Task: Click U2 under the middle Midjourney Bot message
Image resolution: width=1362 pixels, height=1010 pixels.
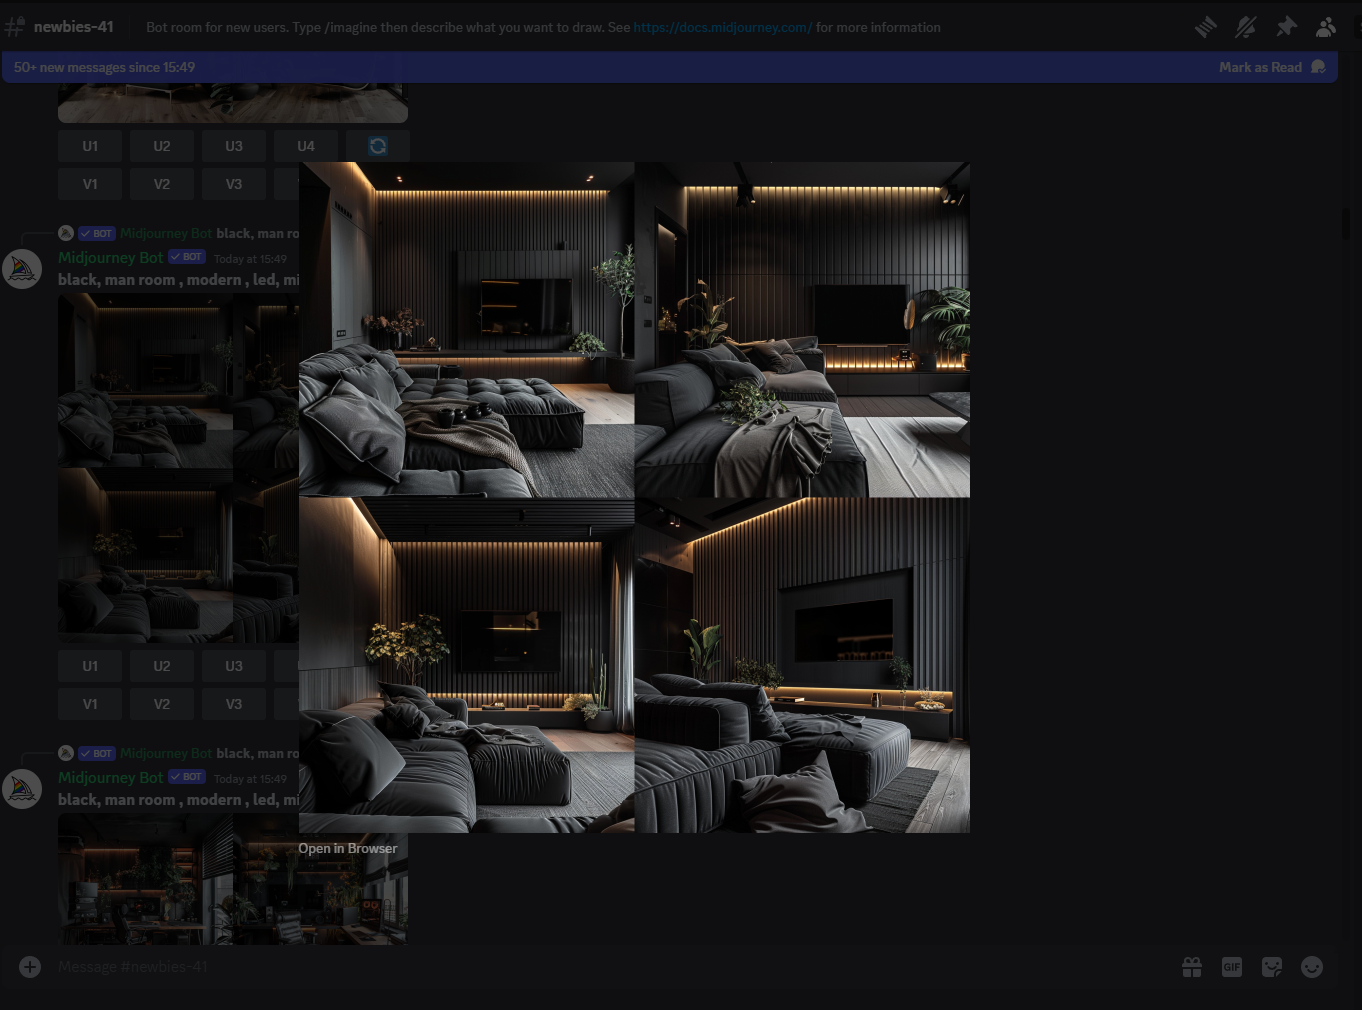Action: tap(162, 666)
